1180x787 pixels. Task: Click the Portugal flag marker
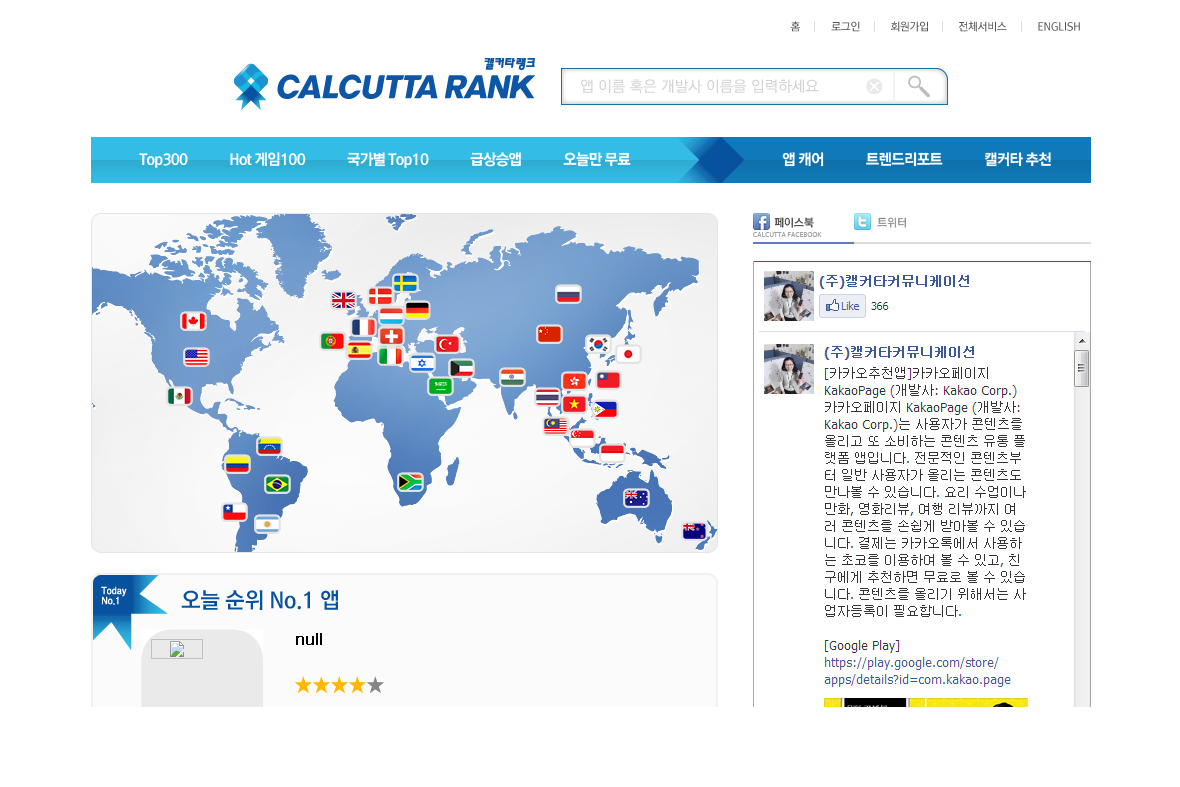pyautogui.click(x=333, y=342)
